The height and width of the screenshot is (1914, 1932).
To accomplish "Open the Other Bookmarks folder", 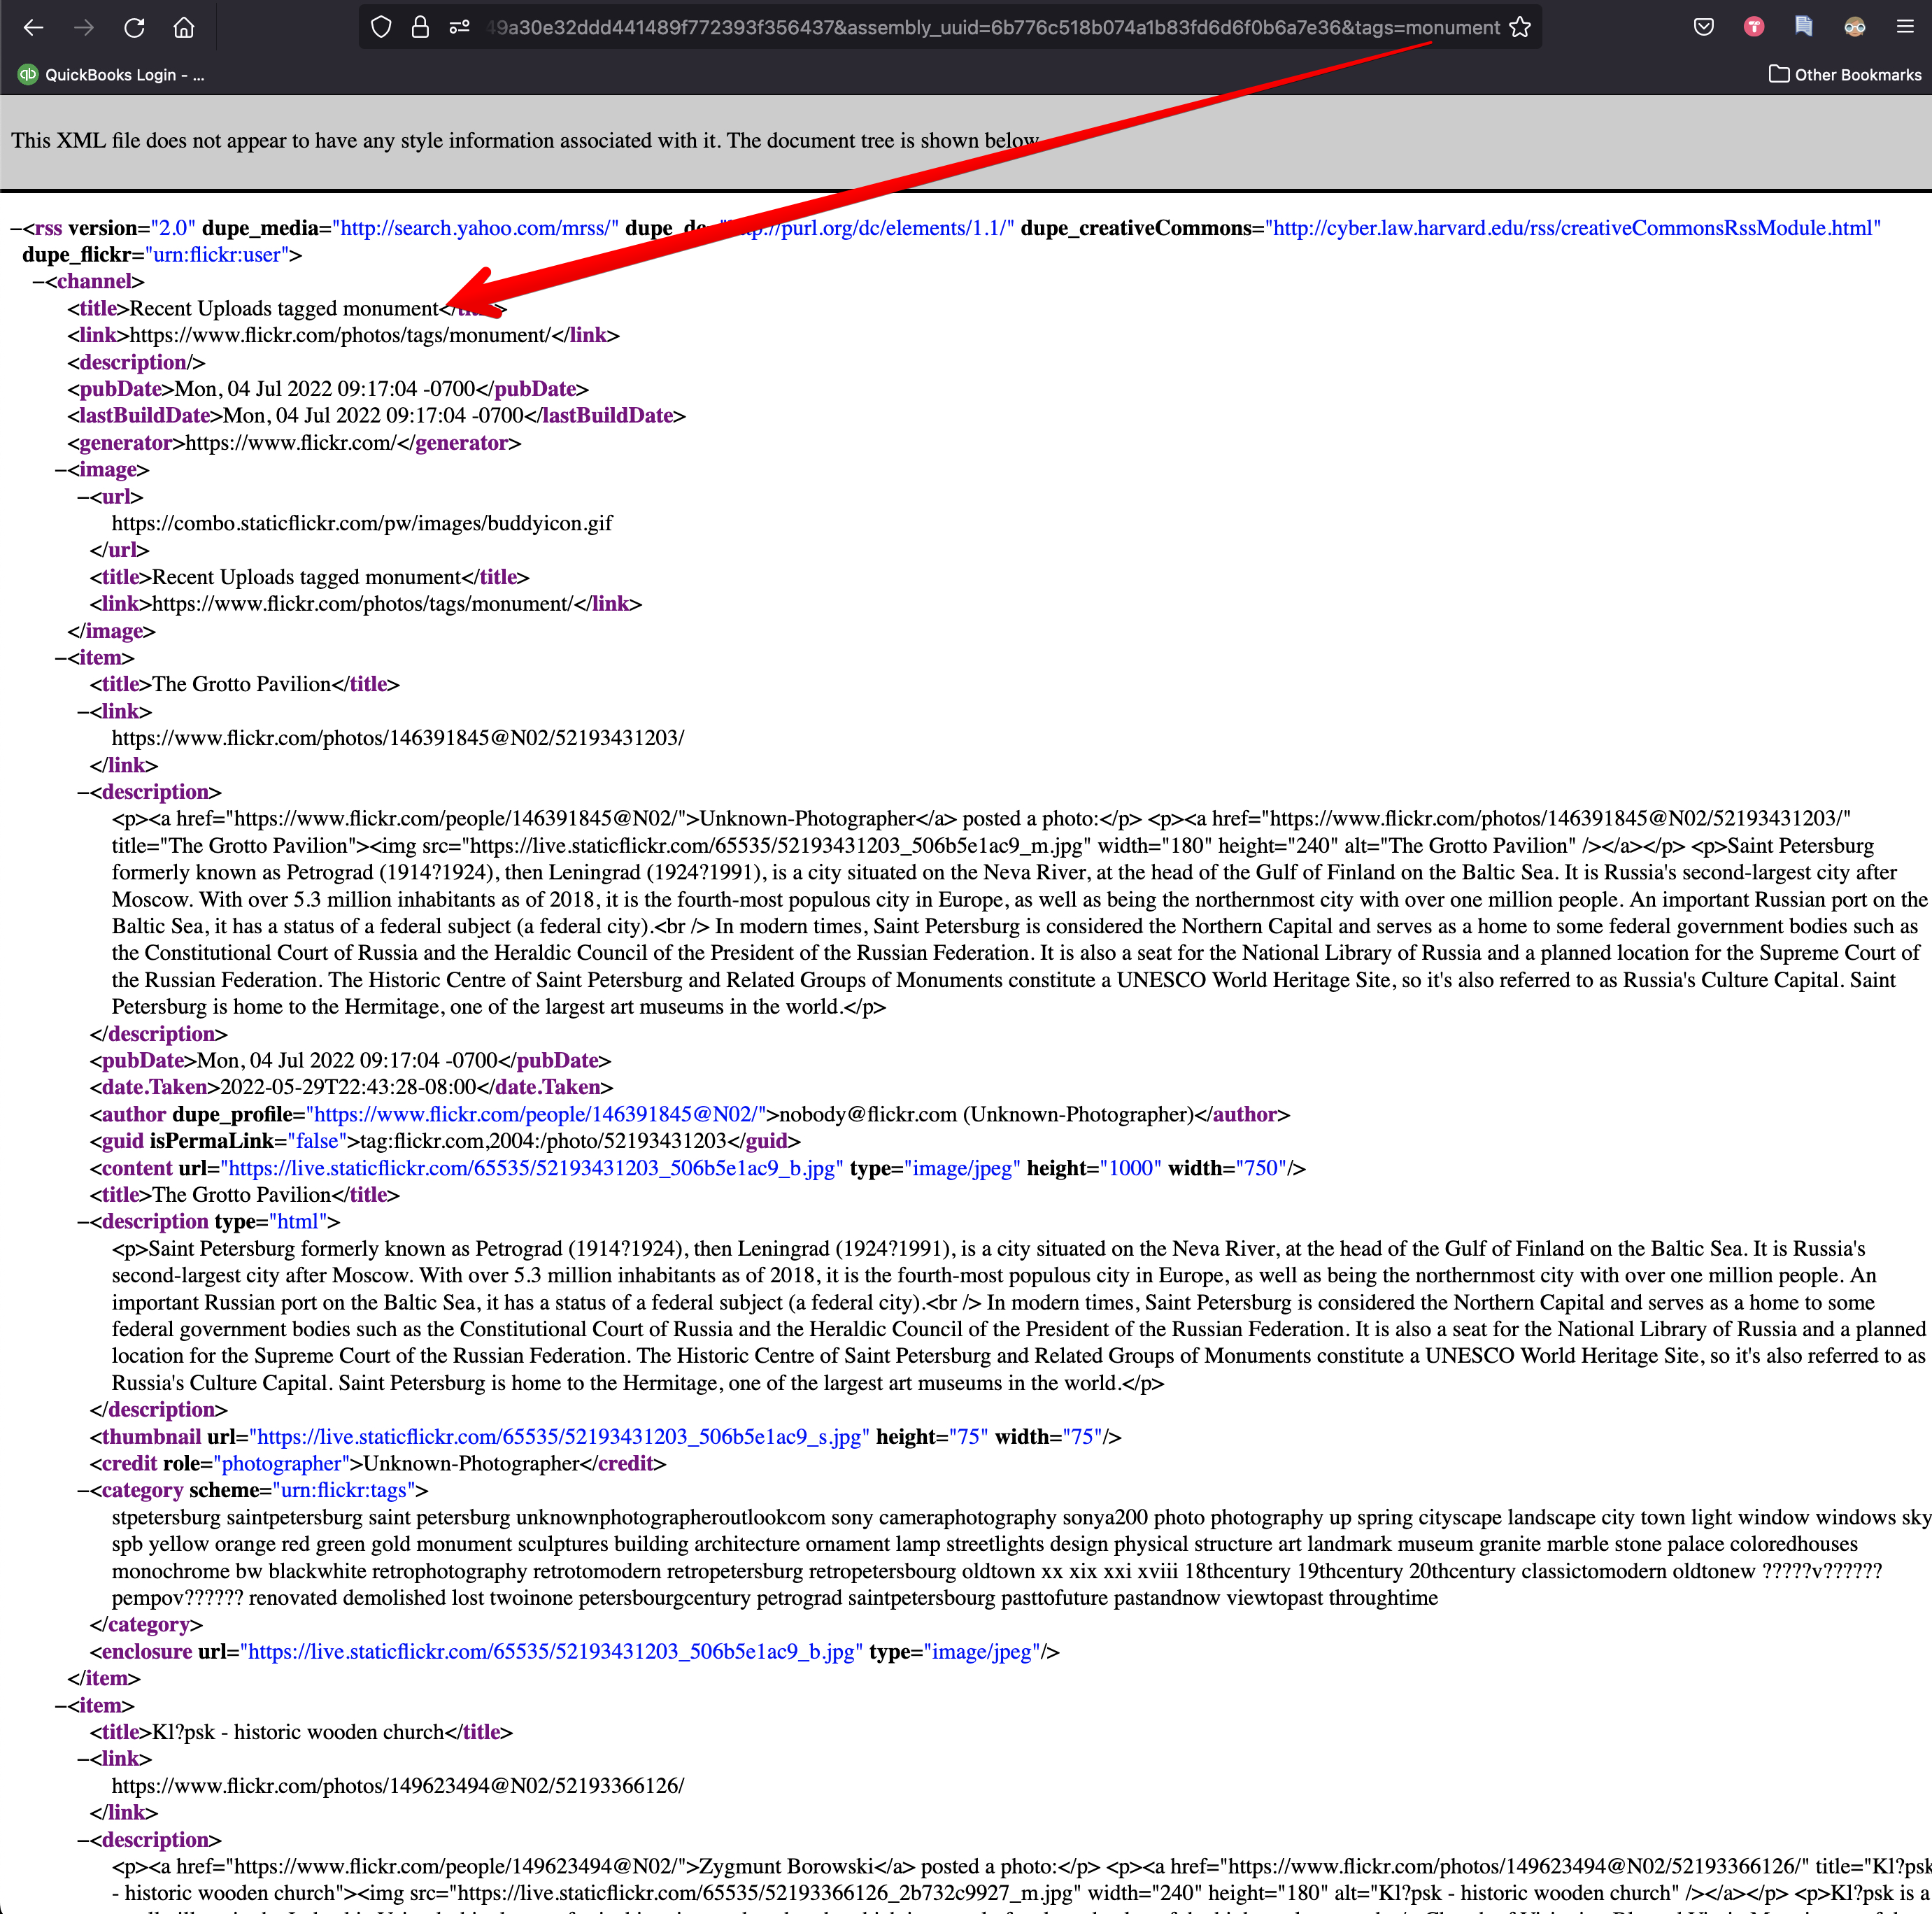I will pyautogui.click(x=1845, y=75).
